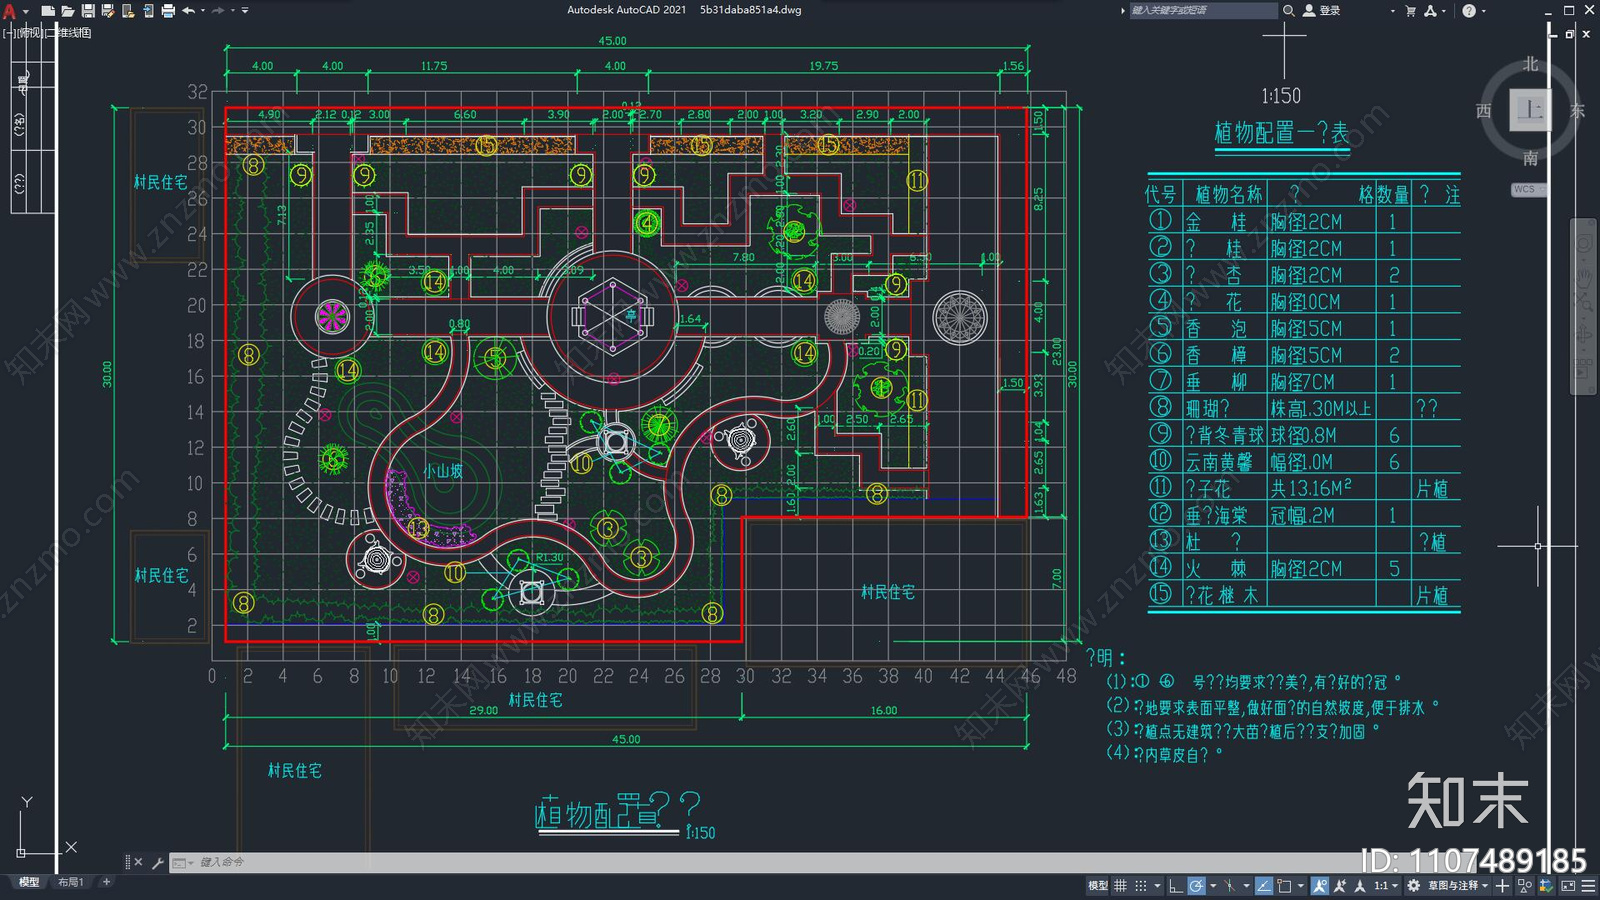The height and width of the screenshot is (900, 1600).
Task: Select the 模型 model tab
Action: pyautogui.click(x=29, y=882)
